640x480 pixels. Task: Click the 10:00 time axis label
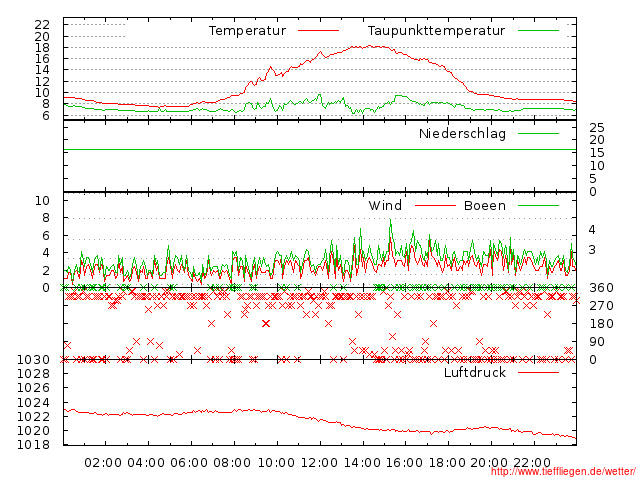click(x=276, y=463)
